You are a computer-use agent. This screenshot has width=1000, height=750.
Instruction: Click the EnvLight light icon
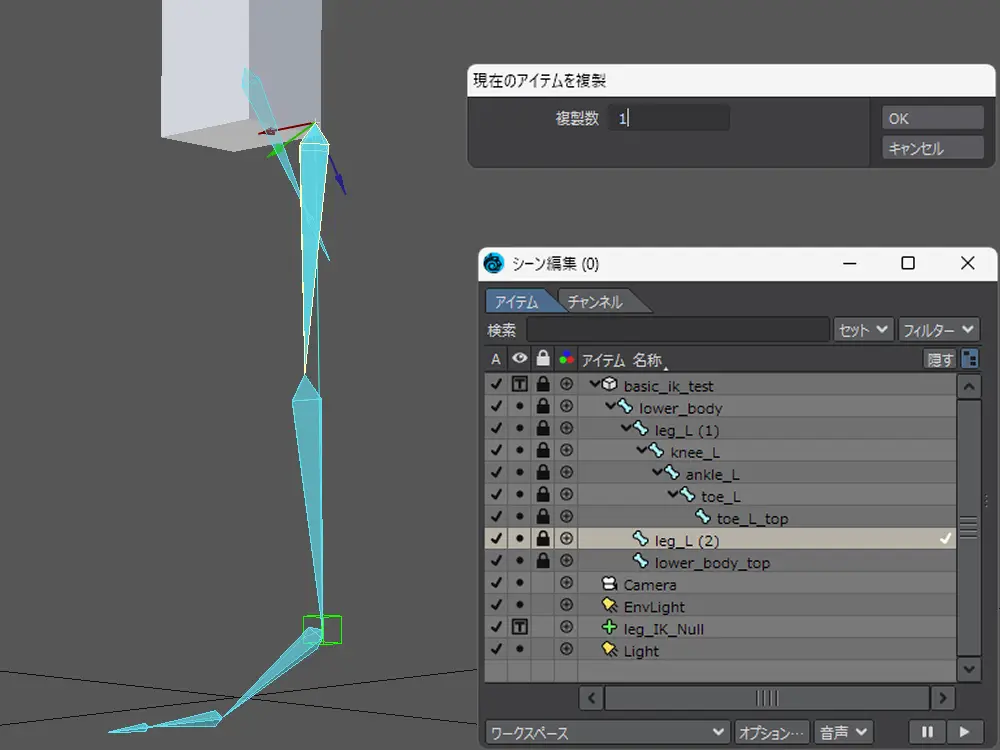609,606
